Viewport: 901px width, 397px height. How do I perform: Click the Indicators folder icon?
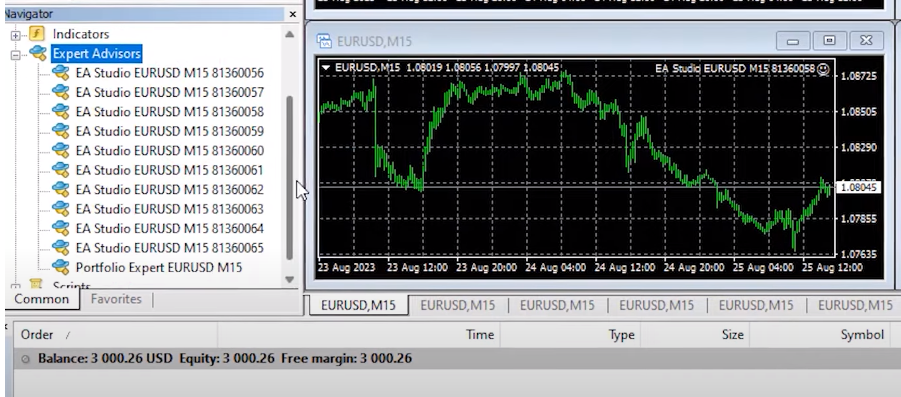click(37, 33)
